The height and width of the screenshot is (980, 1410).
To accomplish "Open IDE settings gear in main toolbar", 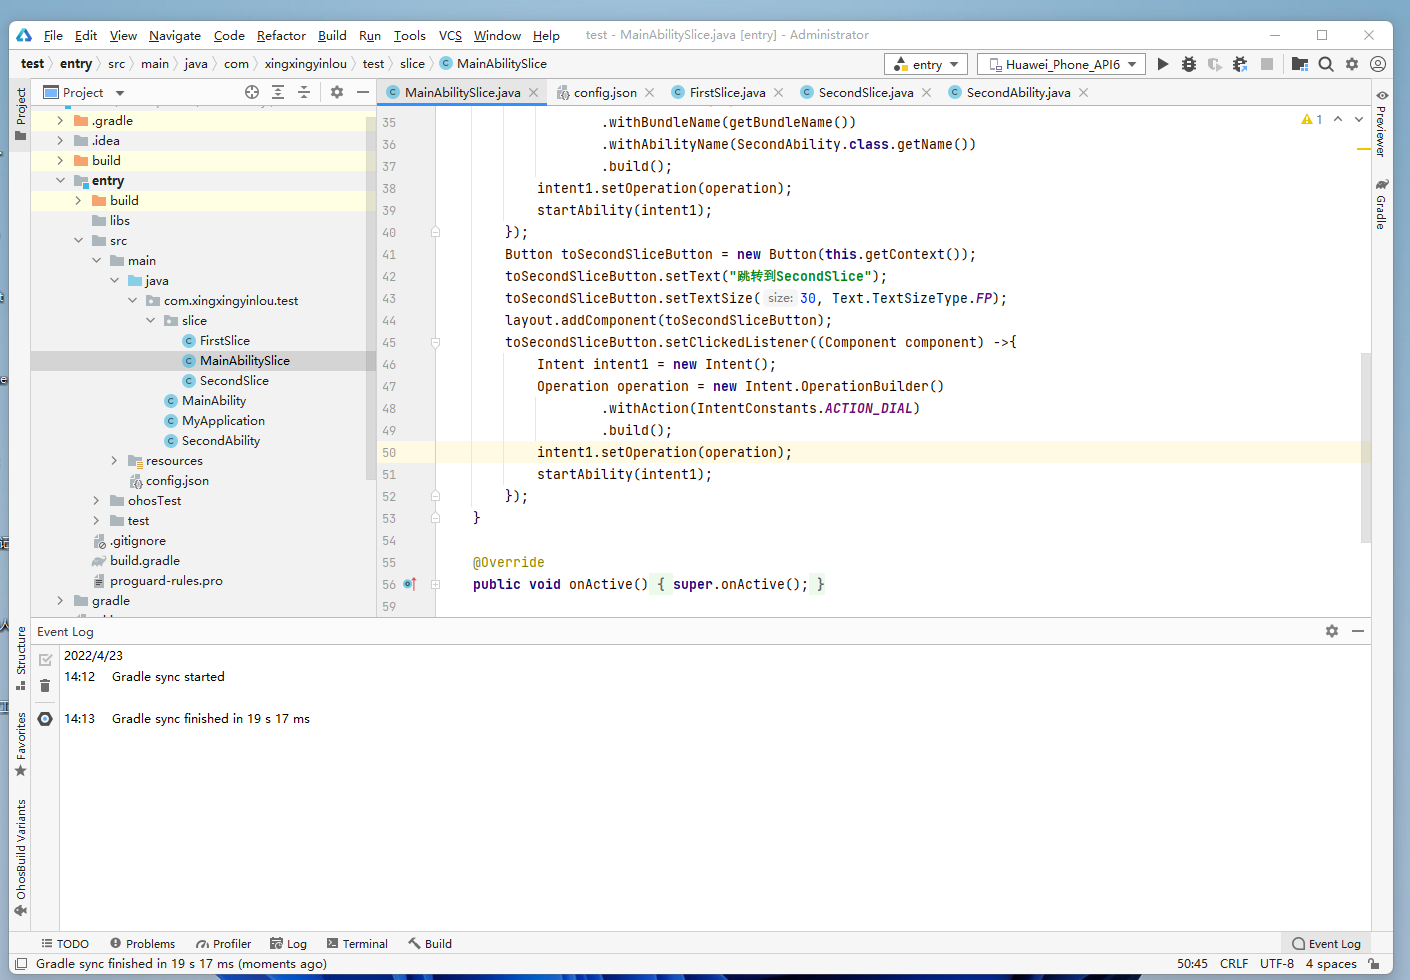I will tap(1352, 64).
